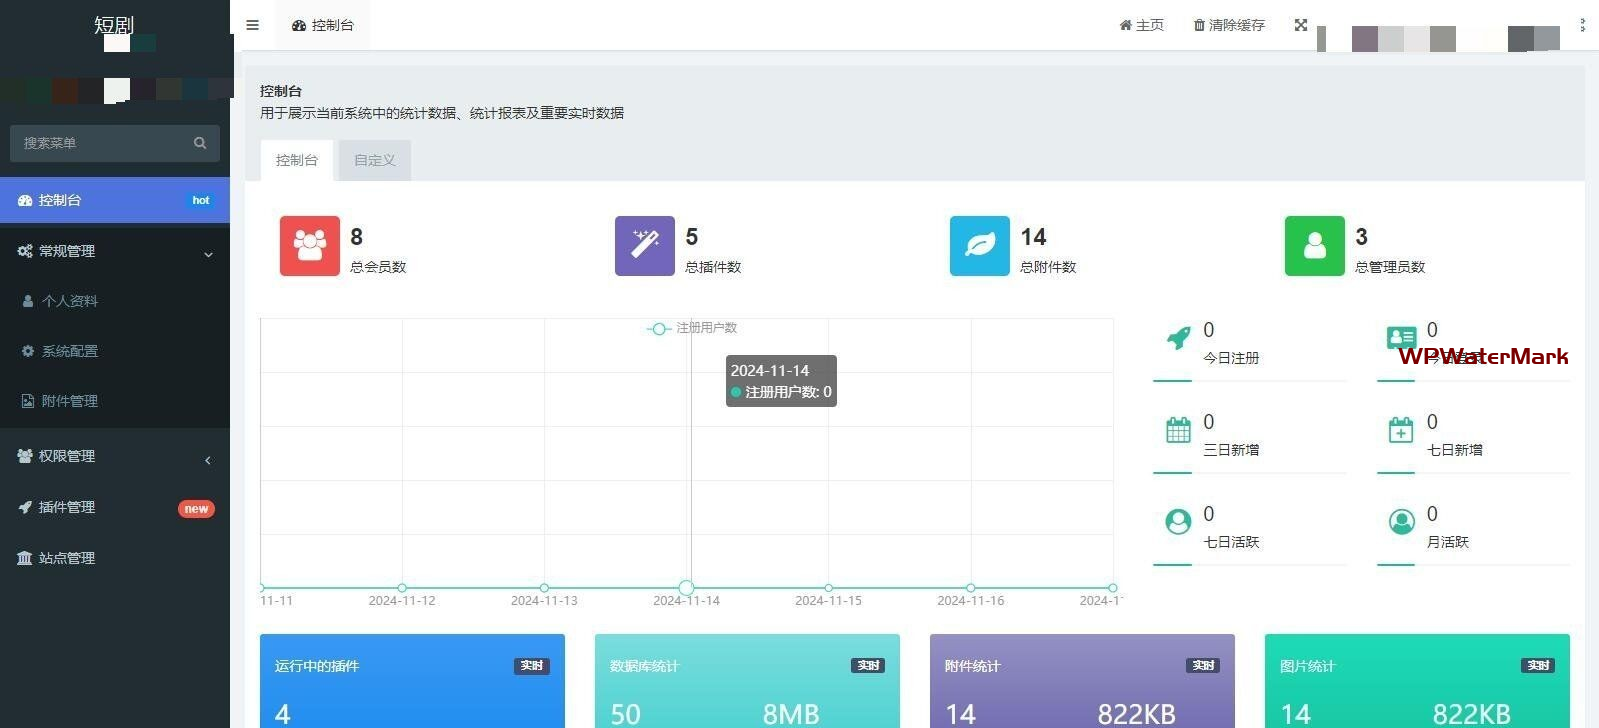Click the 搜索菜单 search input field
Viewport: 1599px width, 728px height.
point(100,143)
